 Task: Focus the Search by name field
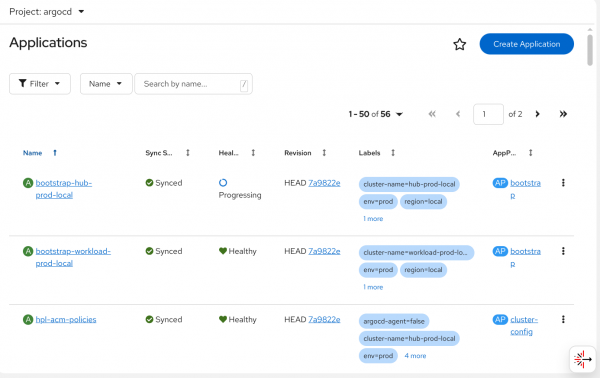(193, 84)
